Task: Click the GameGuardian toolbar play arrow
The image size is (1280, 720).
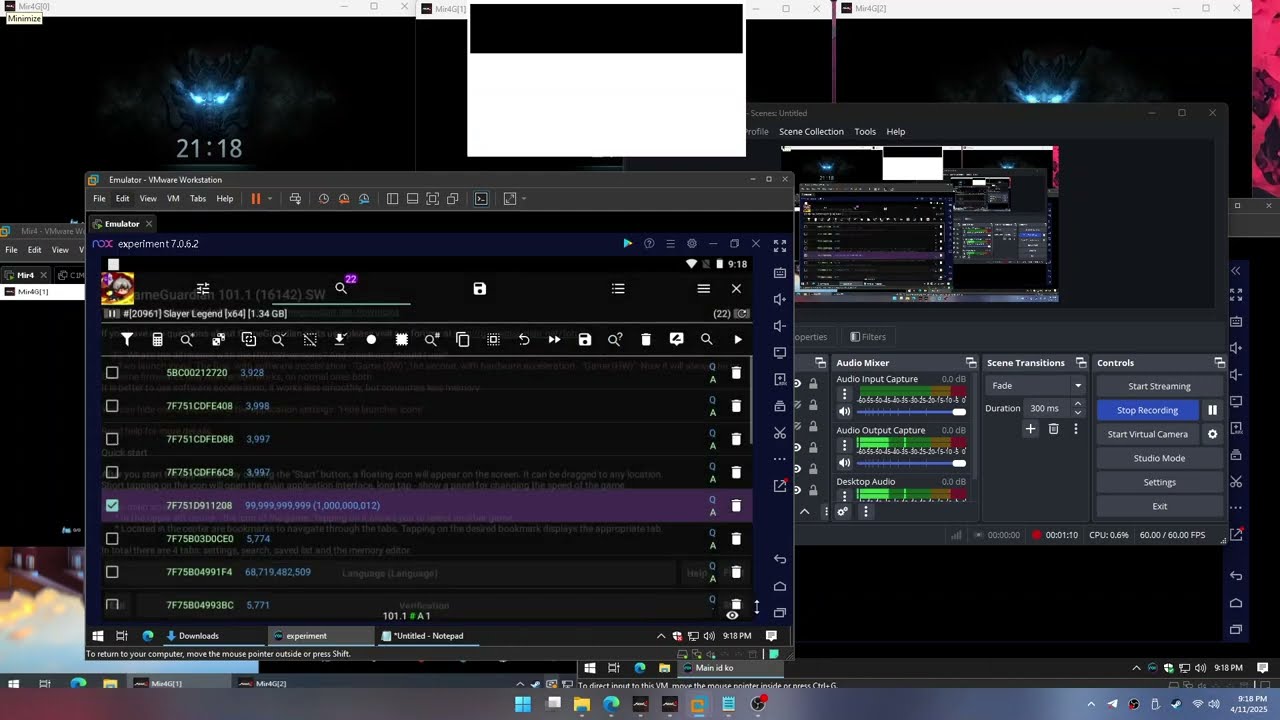Action: [x=738, y=340]
